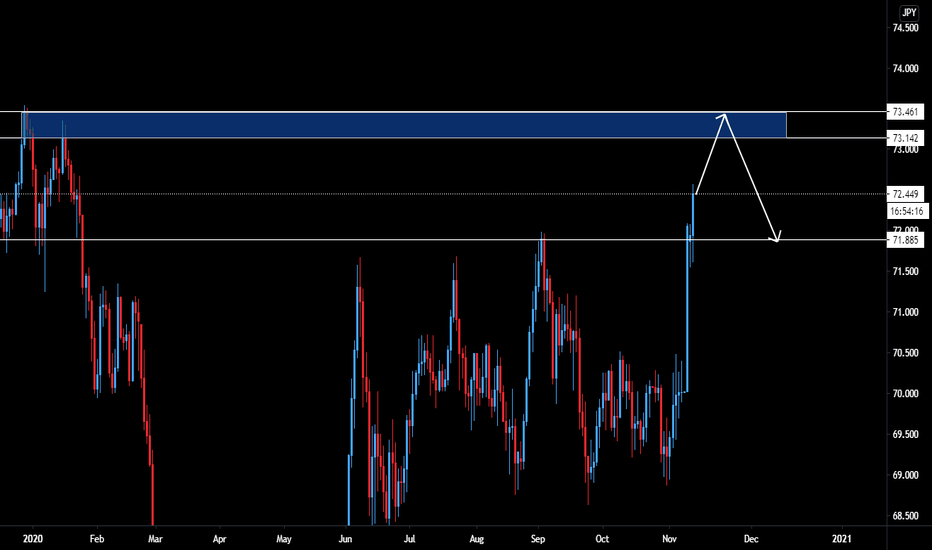The width and height of the screenshot is (932, 550).
Task: Click the JPY currency label
Action: [909, 12]
